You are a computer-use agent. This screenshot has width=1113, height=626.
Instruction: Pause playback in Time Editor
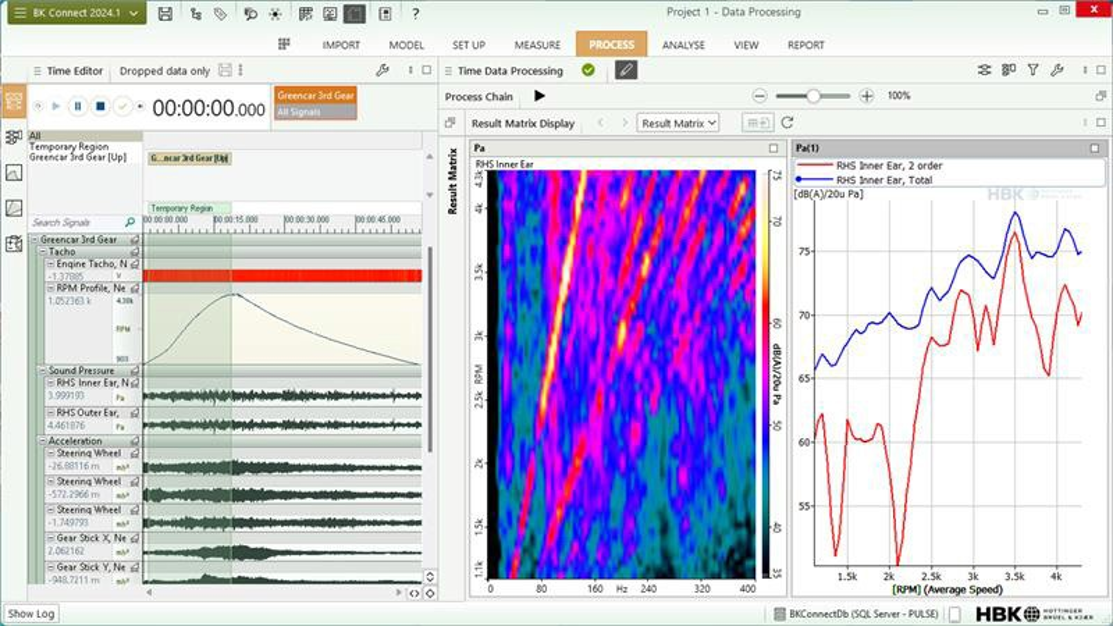point(78,106)
